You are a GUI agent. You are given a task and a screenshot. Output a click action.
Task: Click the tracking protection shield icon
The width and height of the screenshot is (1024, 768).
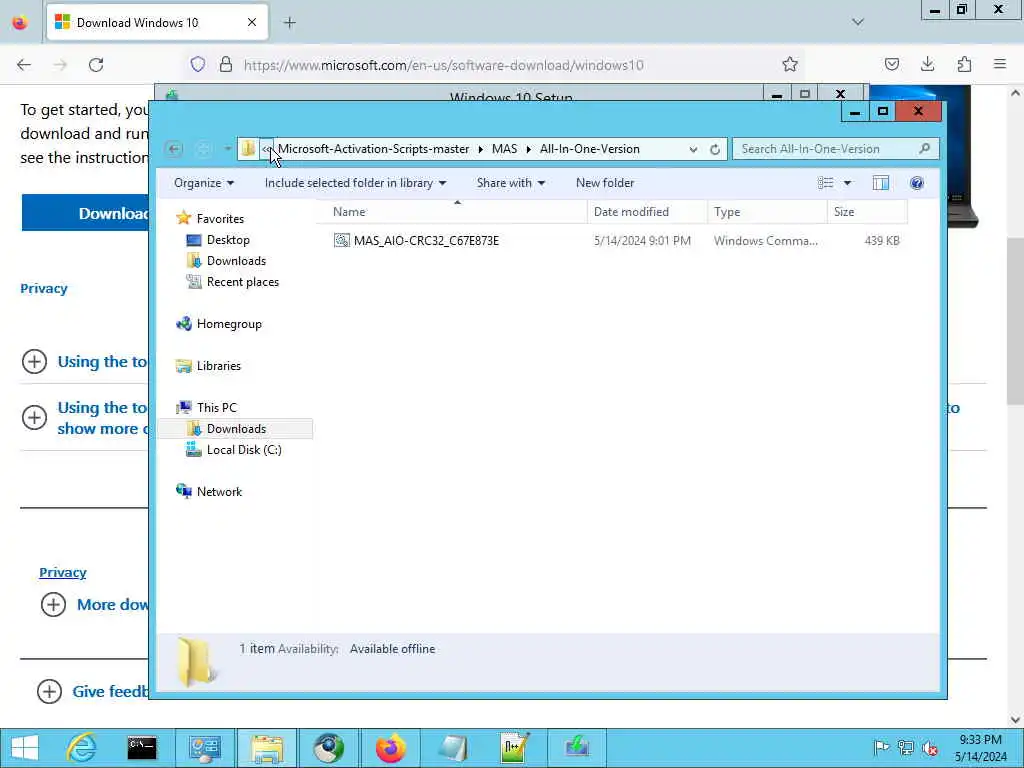(x=198, y=64)
